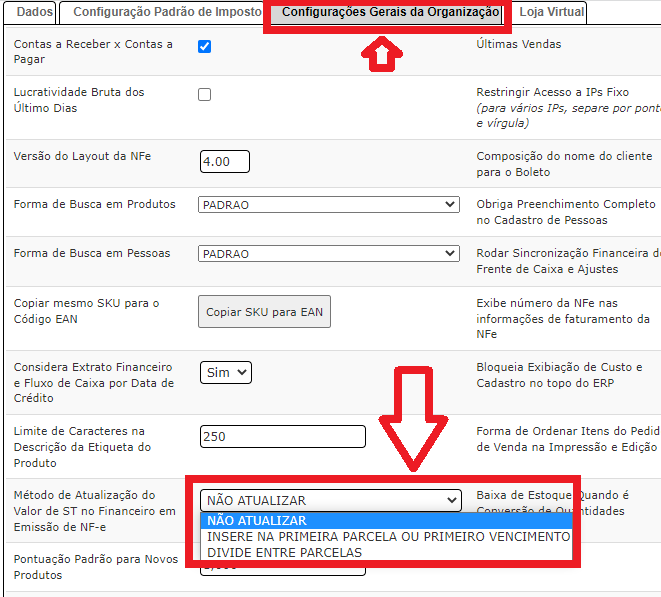661x597 pixels.
Task: Open Forma de Busca em Pessoas dropdown
Action: click(x=329, y=254)
